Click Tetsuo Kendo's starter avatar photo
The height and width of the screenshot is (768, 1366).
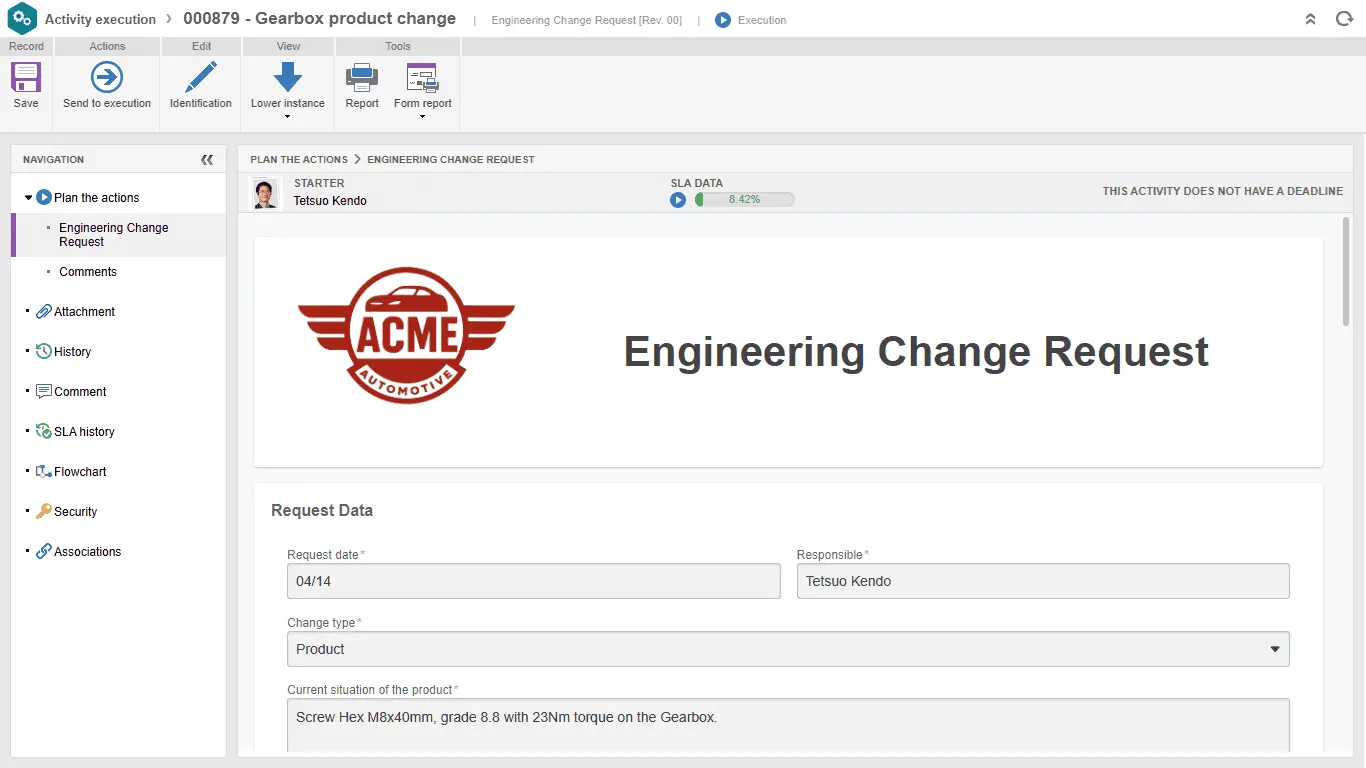265,194
